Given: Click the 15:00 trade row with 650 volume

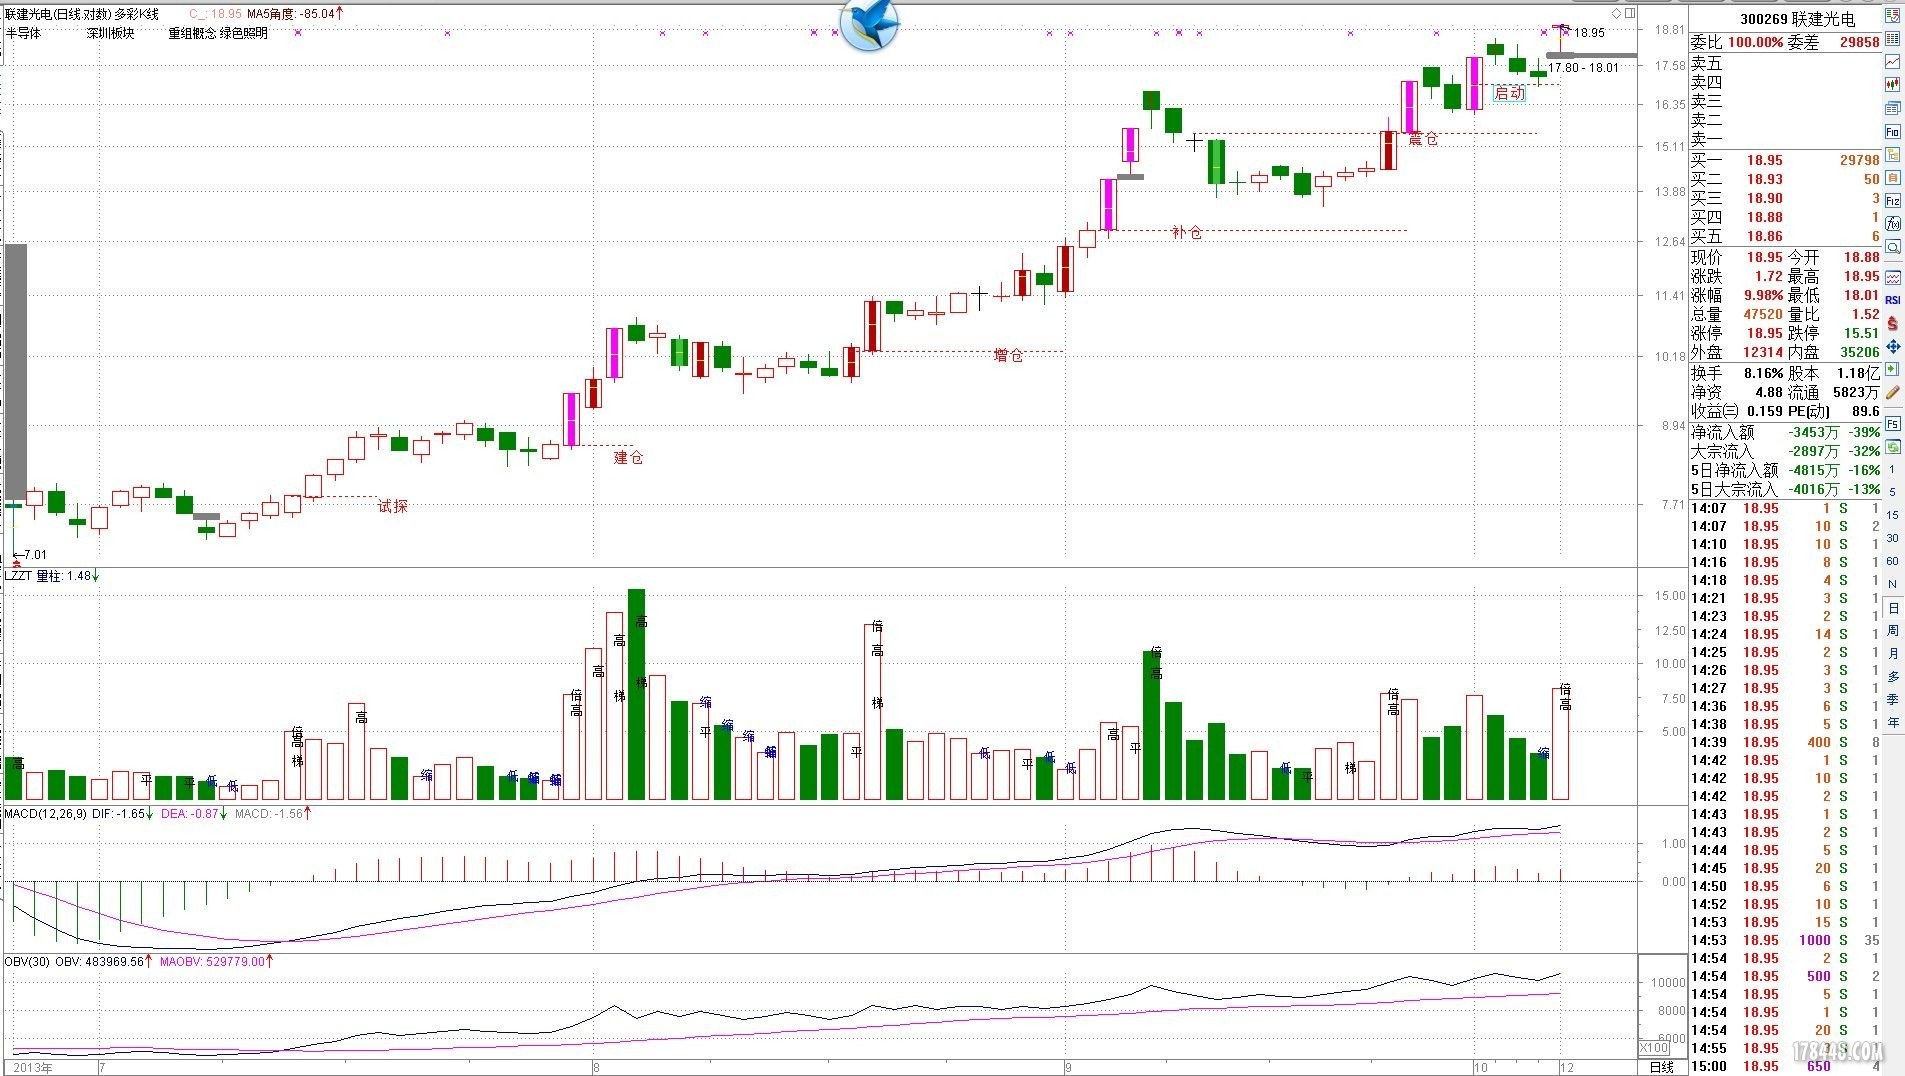Looking at the screenshot, I should coord(1785,1066).
